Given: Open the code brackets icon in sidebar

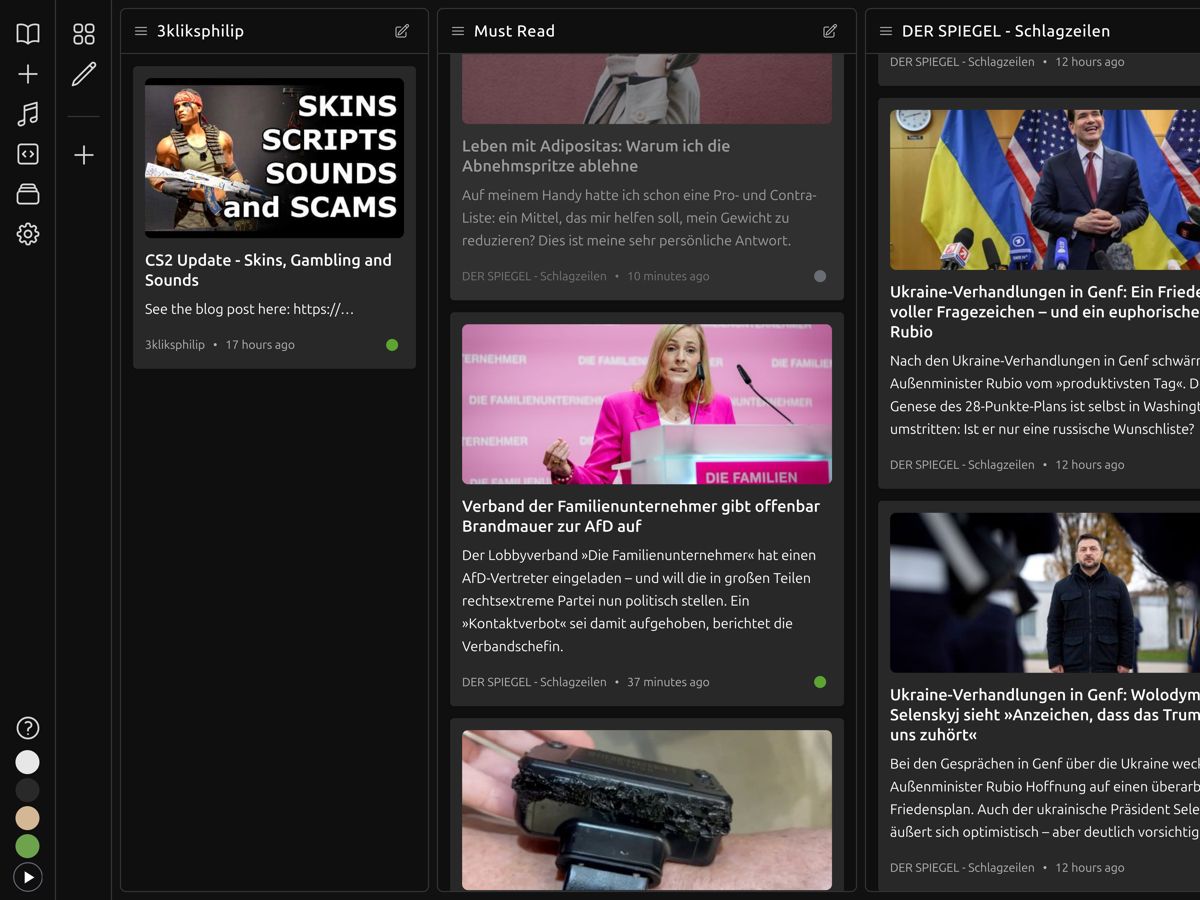Looking at the screenshot, I should click(28, 154).
